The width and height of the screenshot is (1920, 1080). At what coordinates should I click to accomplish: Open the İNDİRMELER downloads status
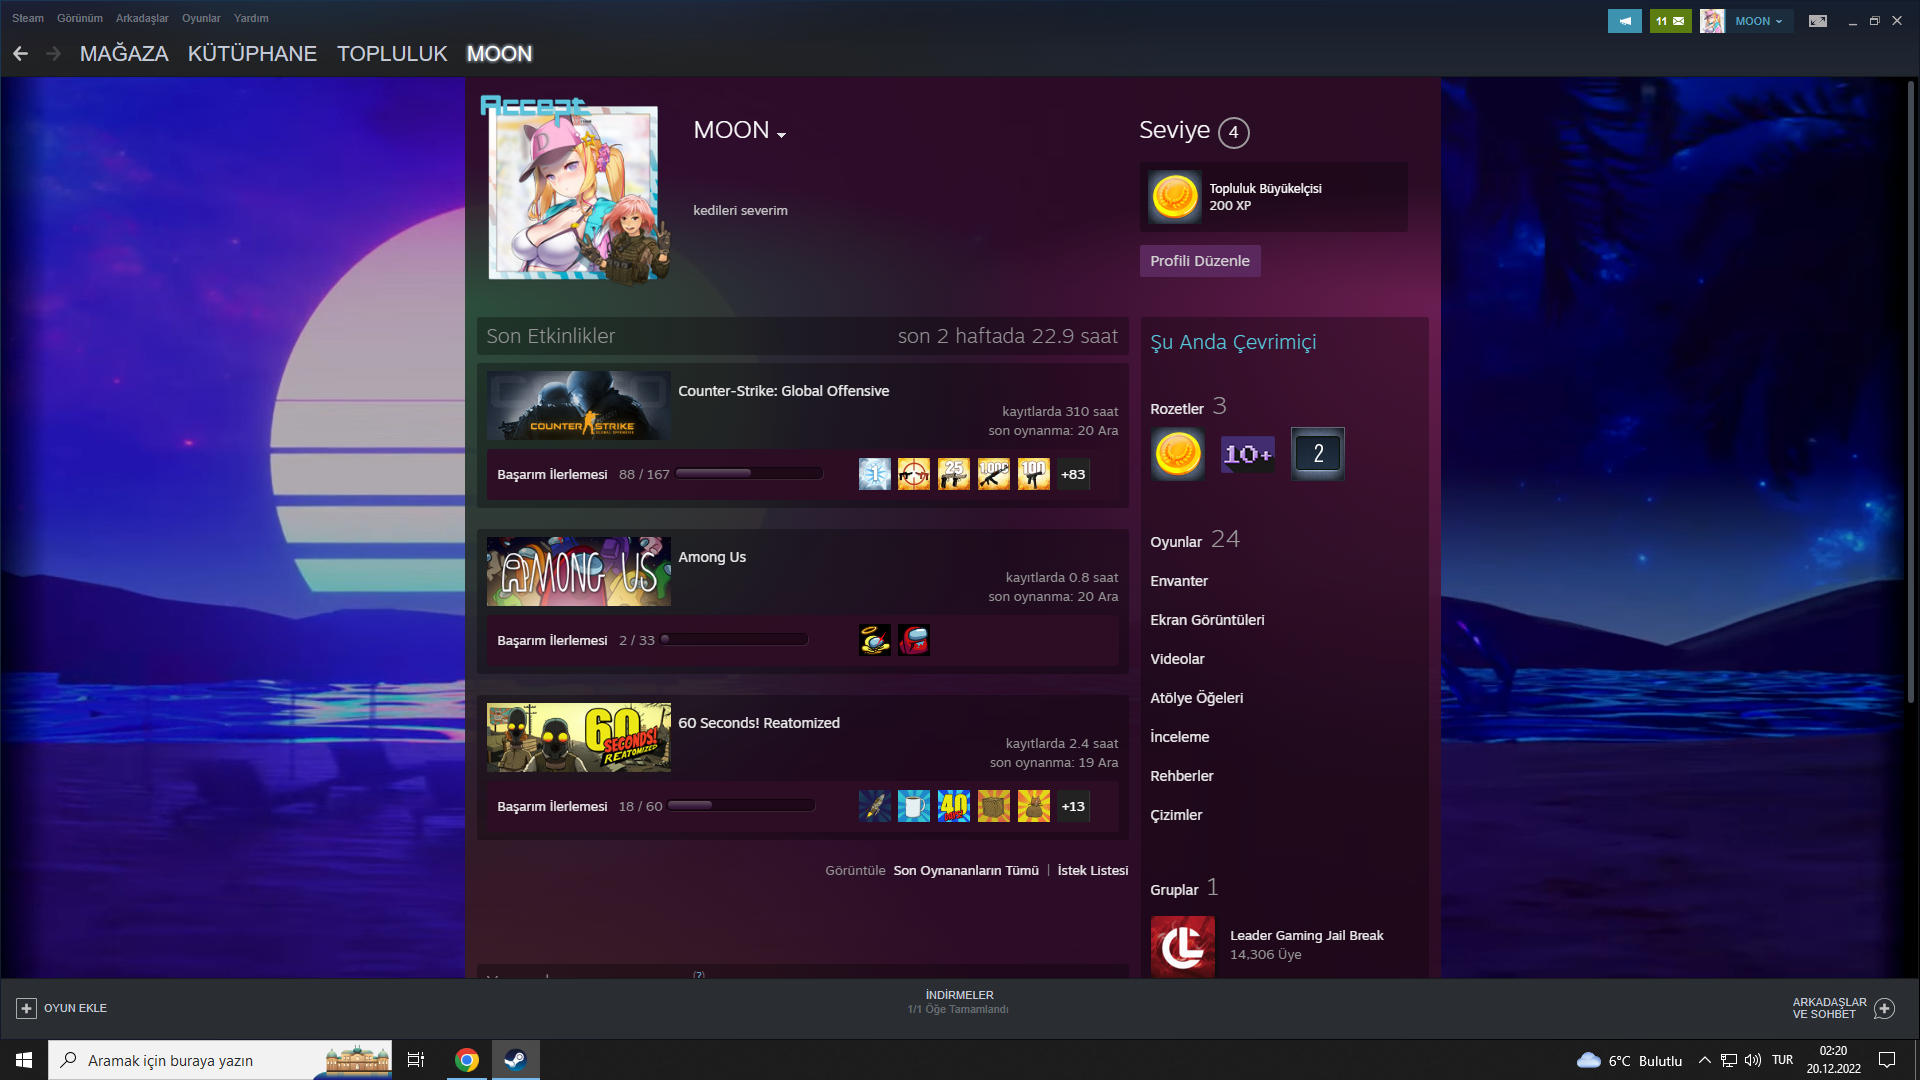coord(958,1002)
